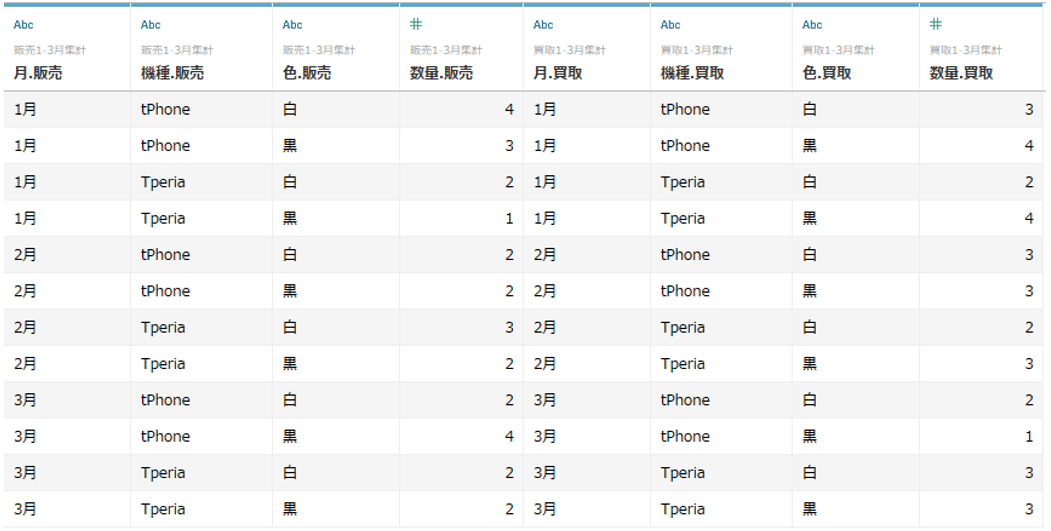Click the Abc type icon above 色.販売
The image size is (1051, 531).
(292, 25)
